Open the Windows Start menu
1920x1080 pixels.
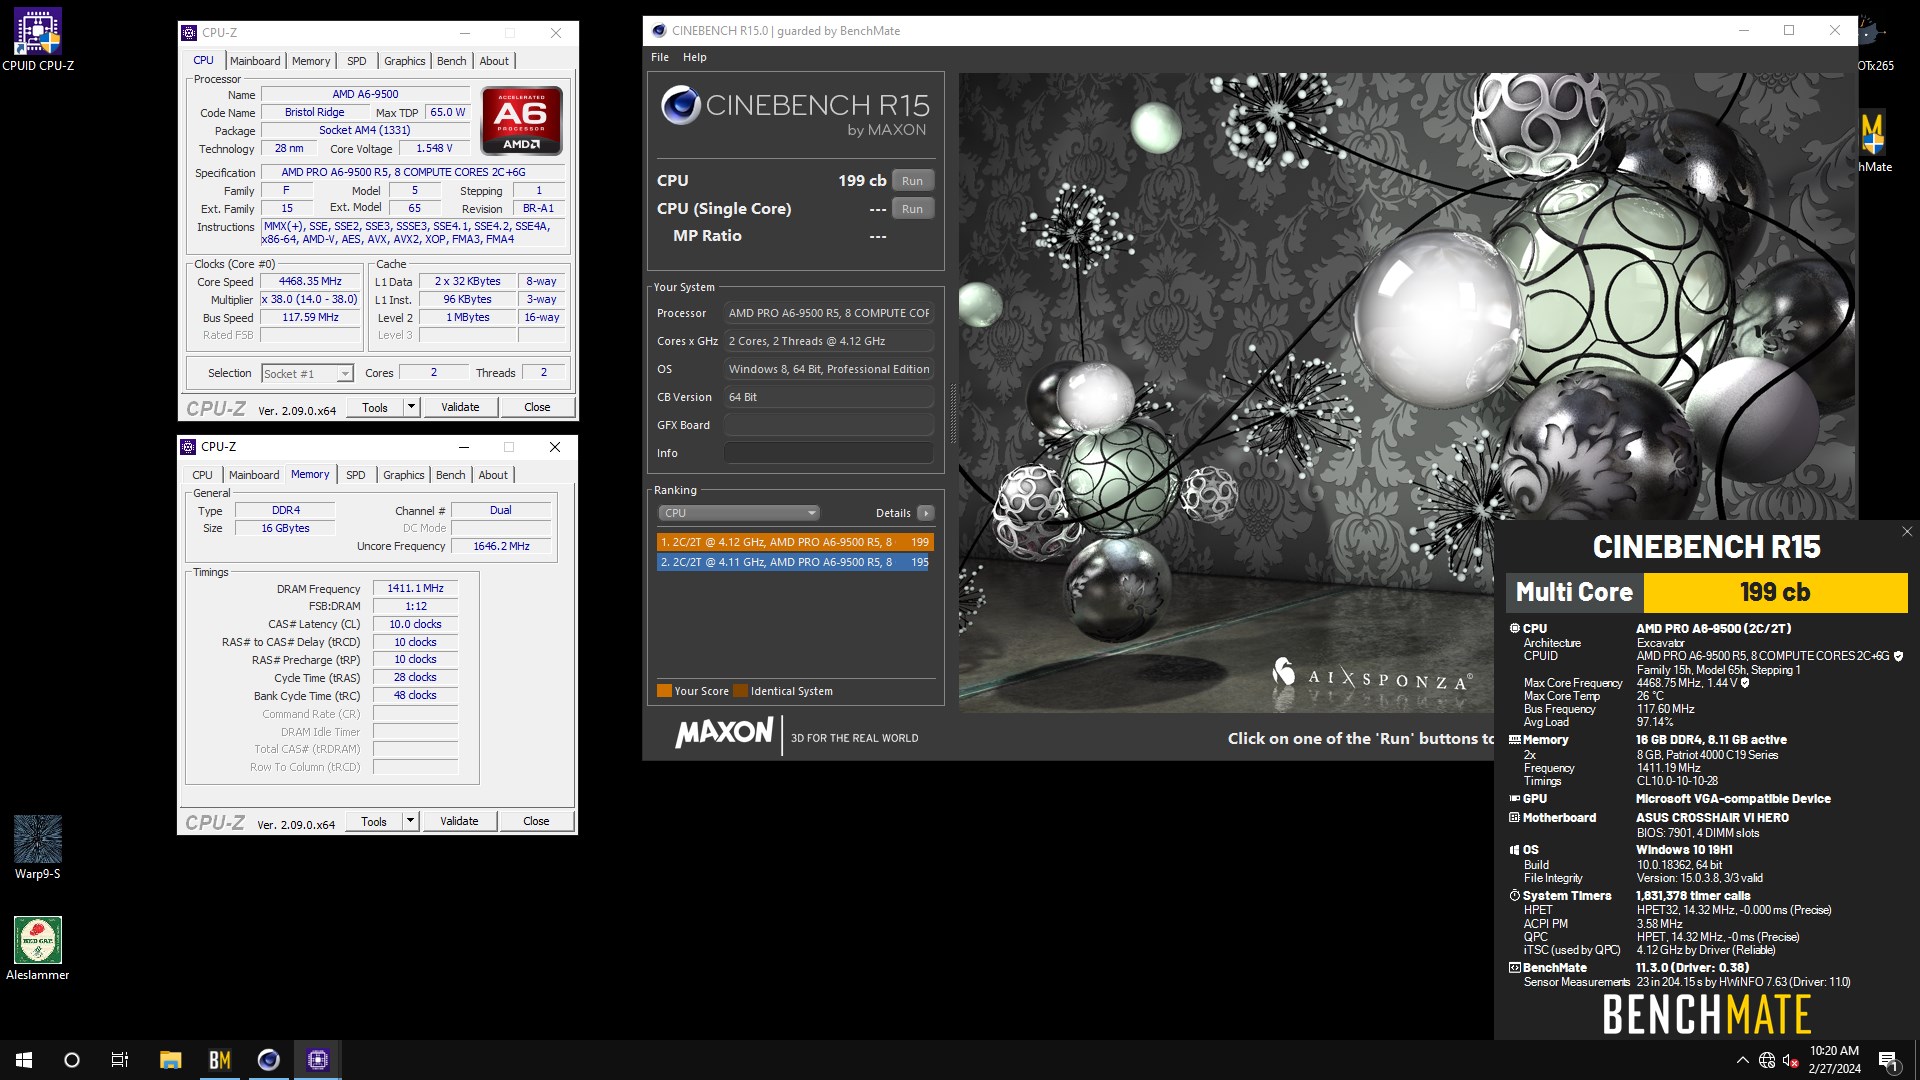pyautogui.click(x=24, y=1060)
